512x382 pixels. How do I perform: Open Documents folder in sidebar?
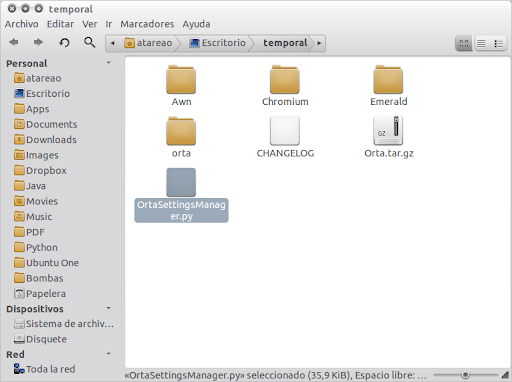tap(46, 124)
